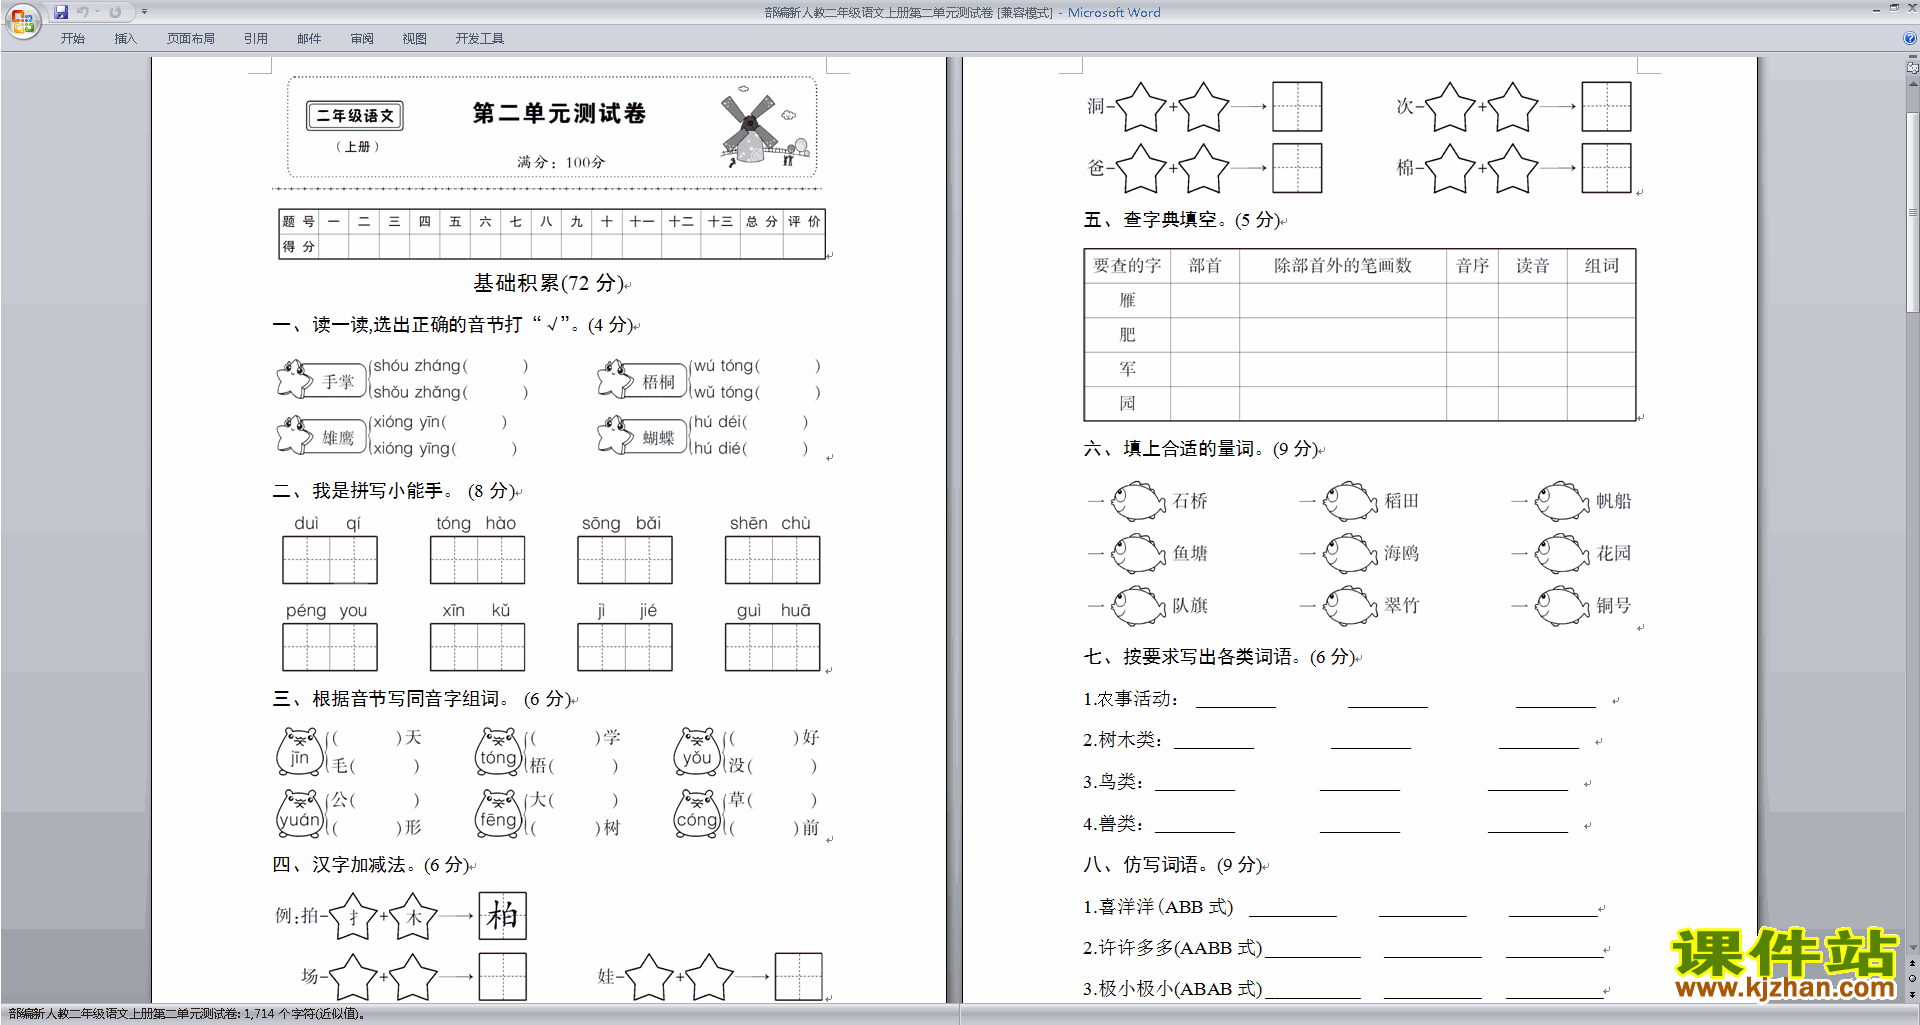This screenshot has height=1025, width=1920.
Task: Click the 手掌 star label
Action: pyautogui.click(x=321, y=380)
